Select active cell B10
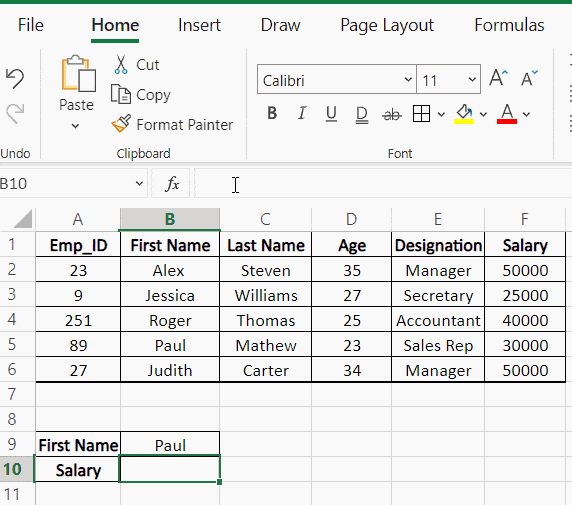Image resolution: width=572 pixels, height=505 pixels. pos(170,469)
